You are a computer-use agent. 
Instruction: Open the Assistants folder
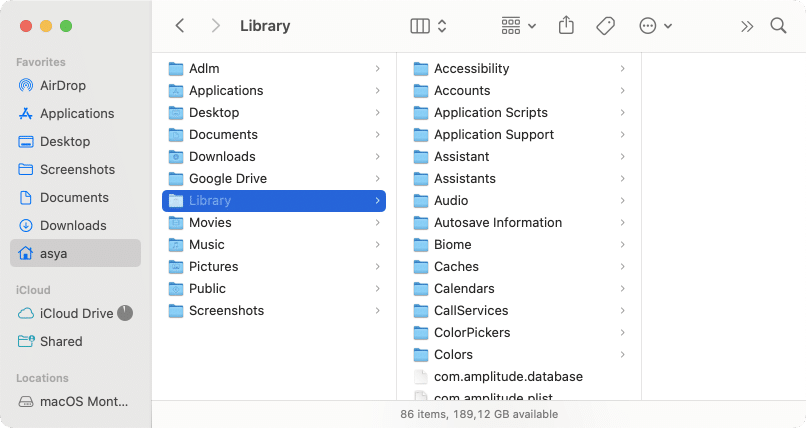click(x=519, y=179)
